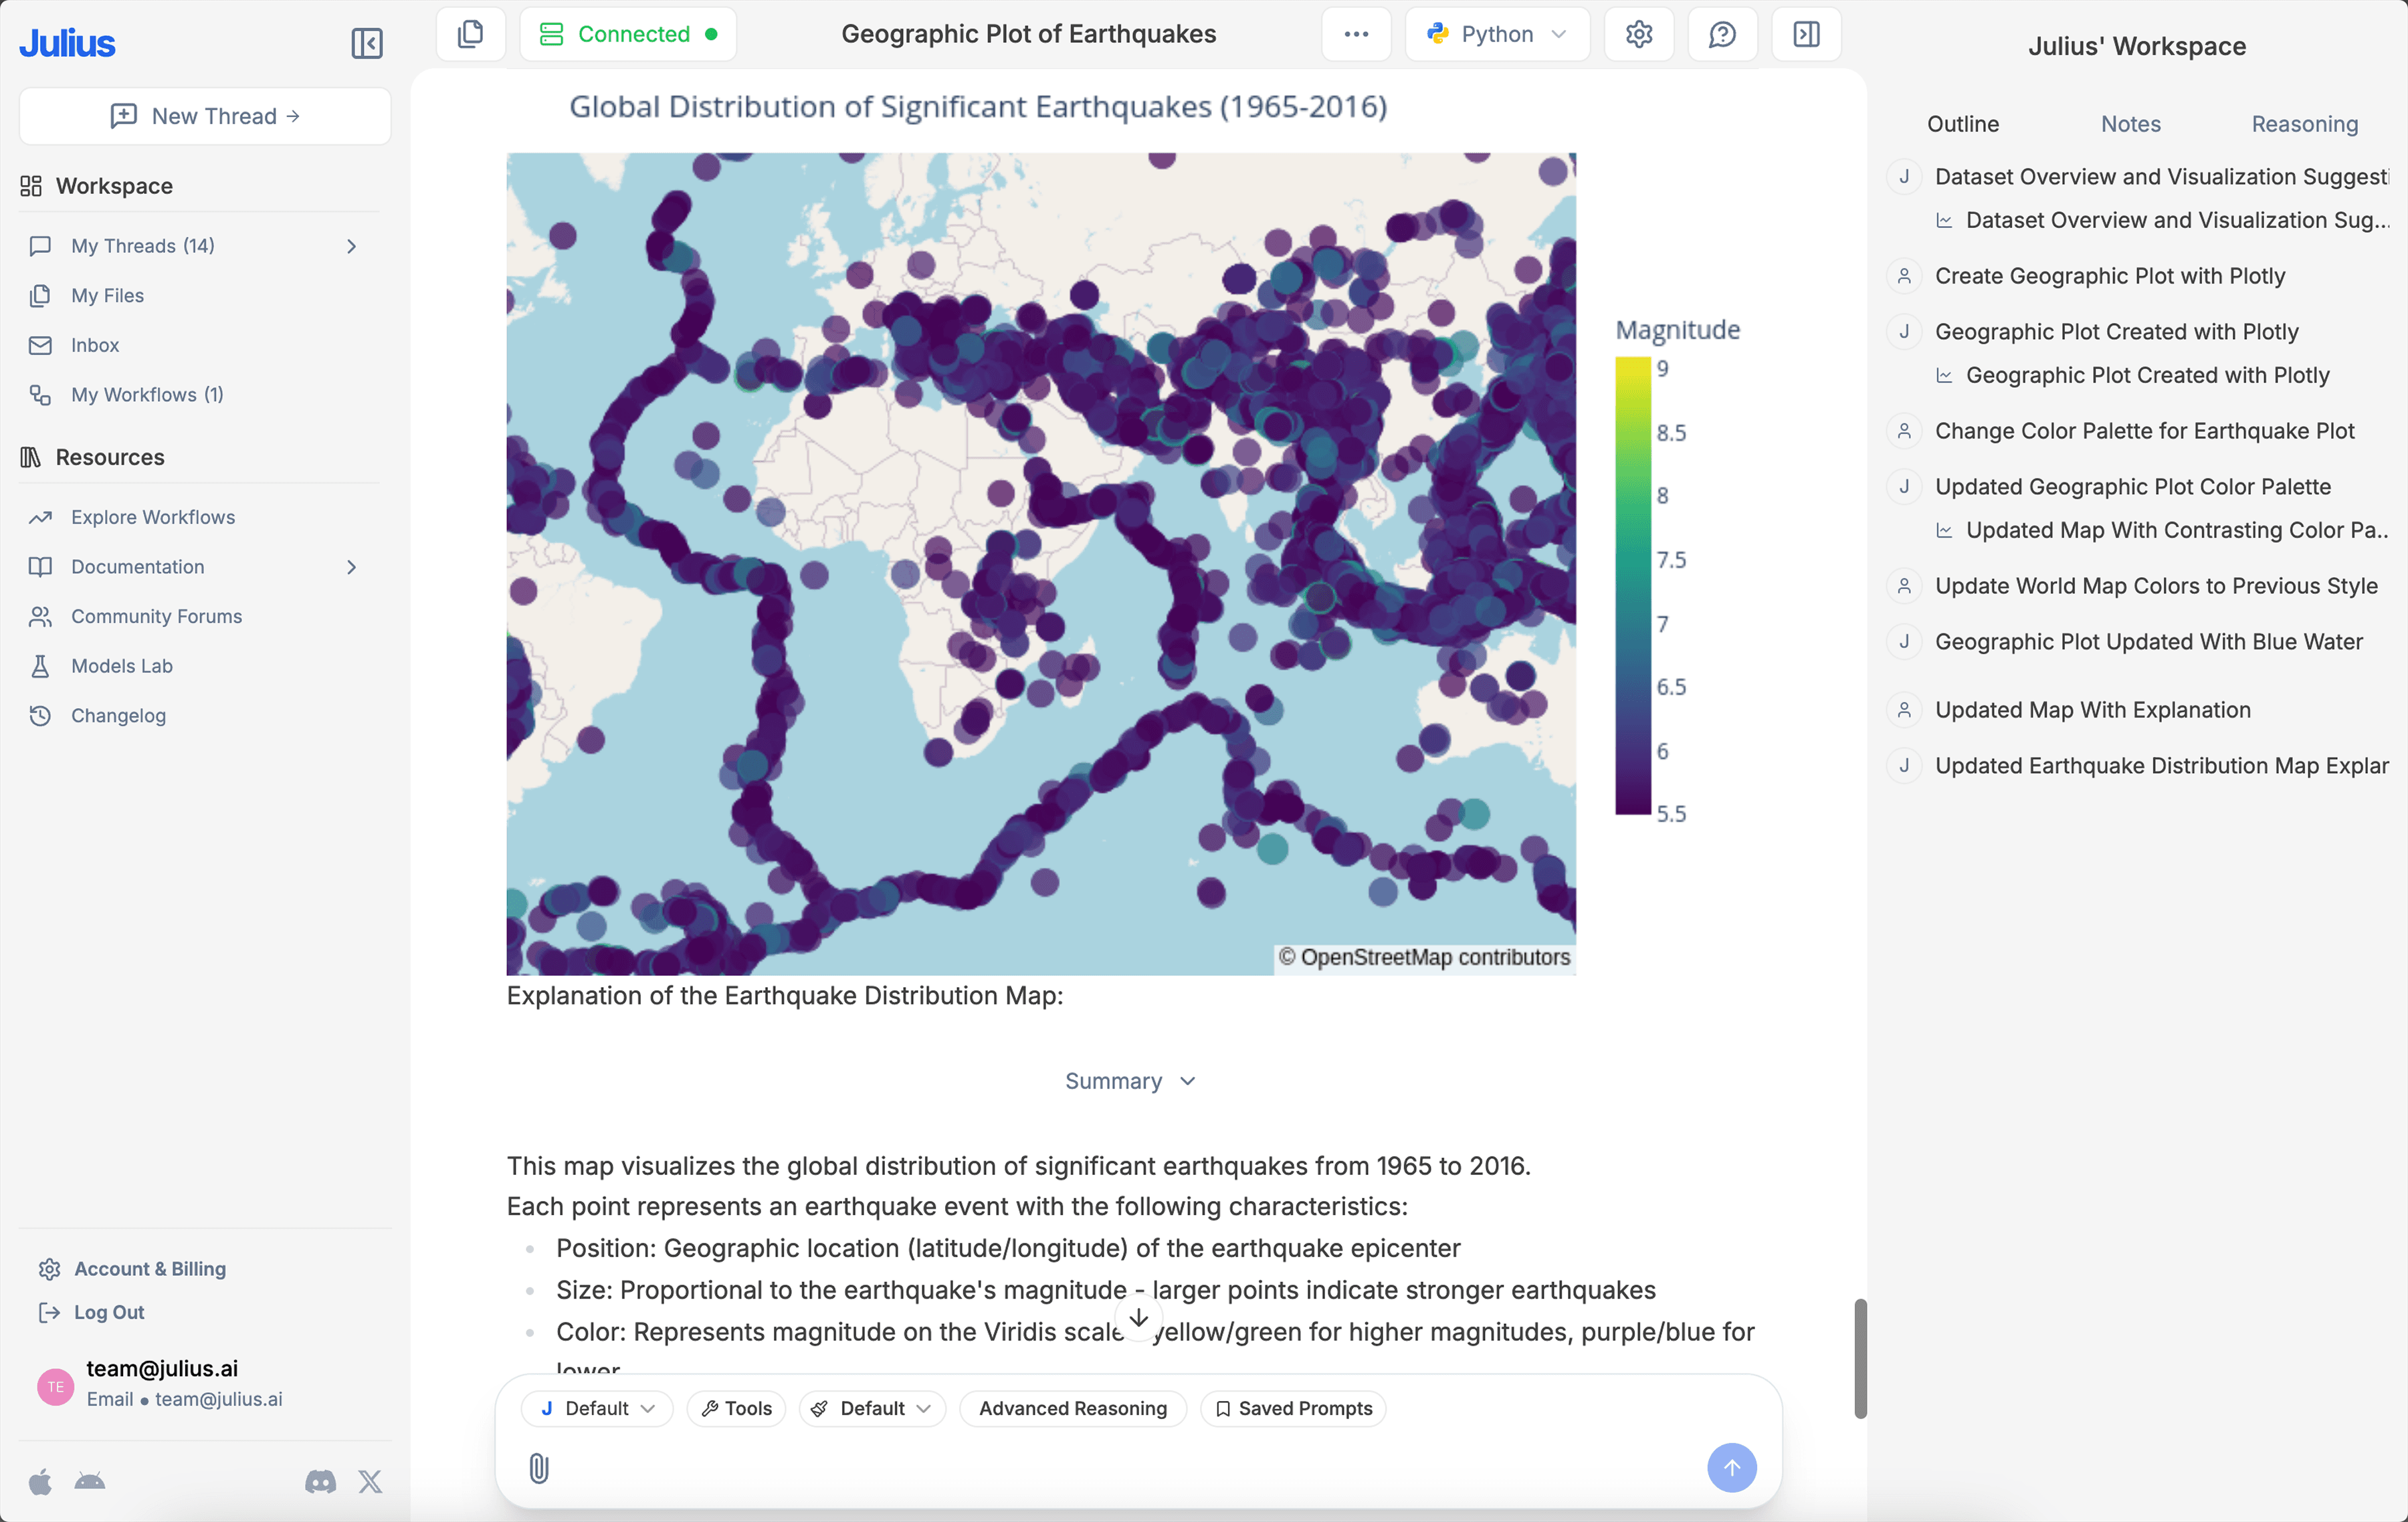2408x1522 pixels.
Task: Click the Julius logo
Action: pyautogui.click(x=67, y=43)
